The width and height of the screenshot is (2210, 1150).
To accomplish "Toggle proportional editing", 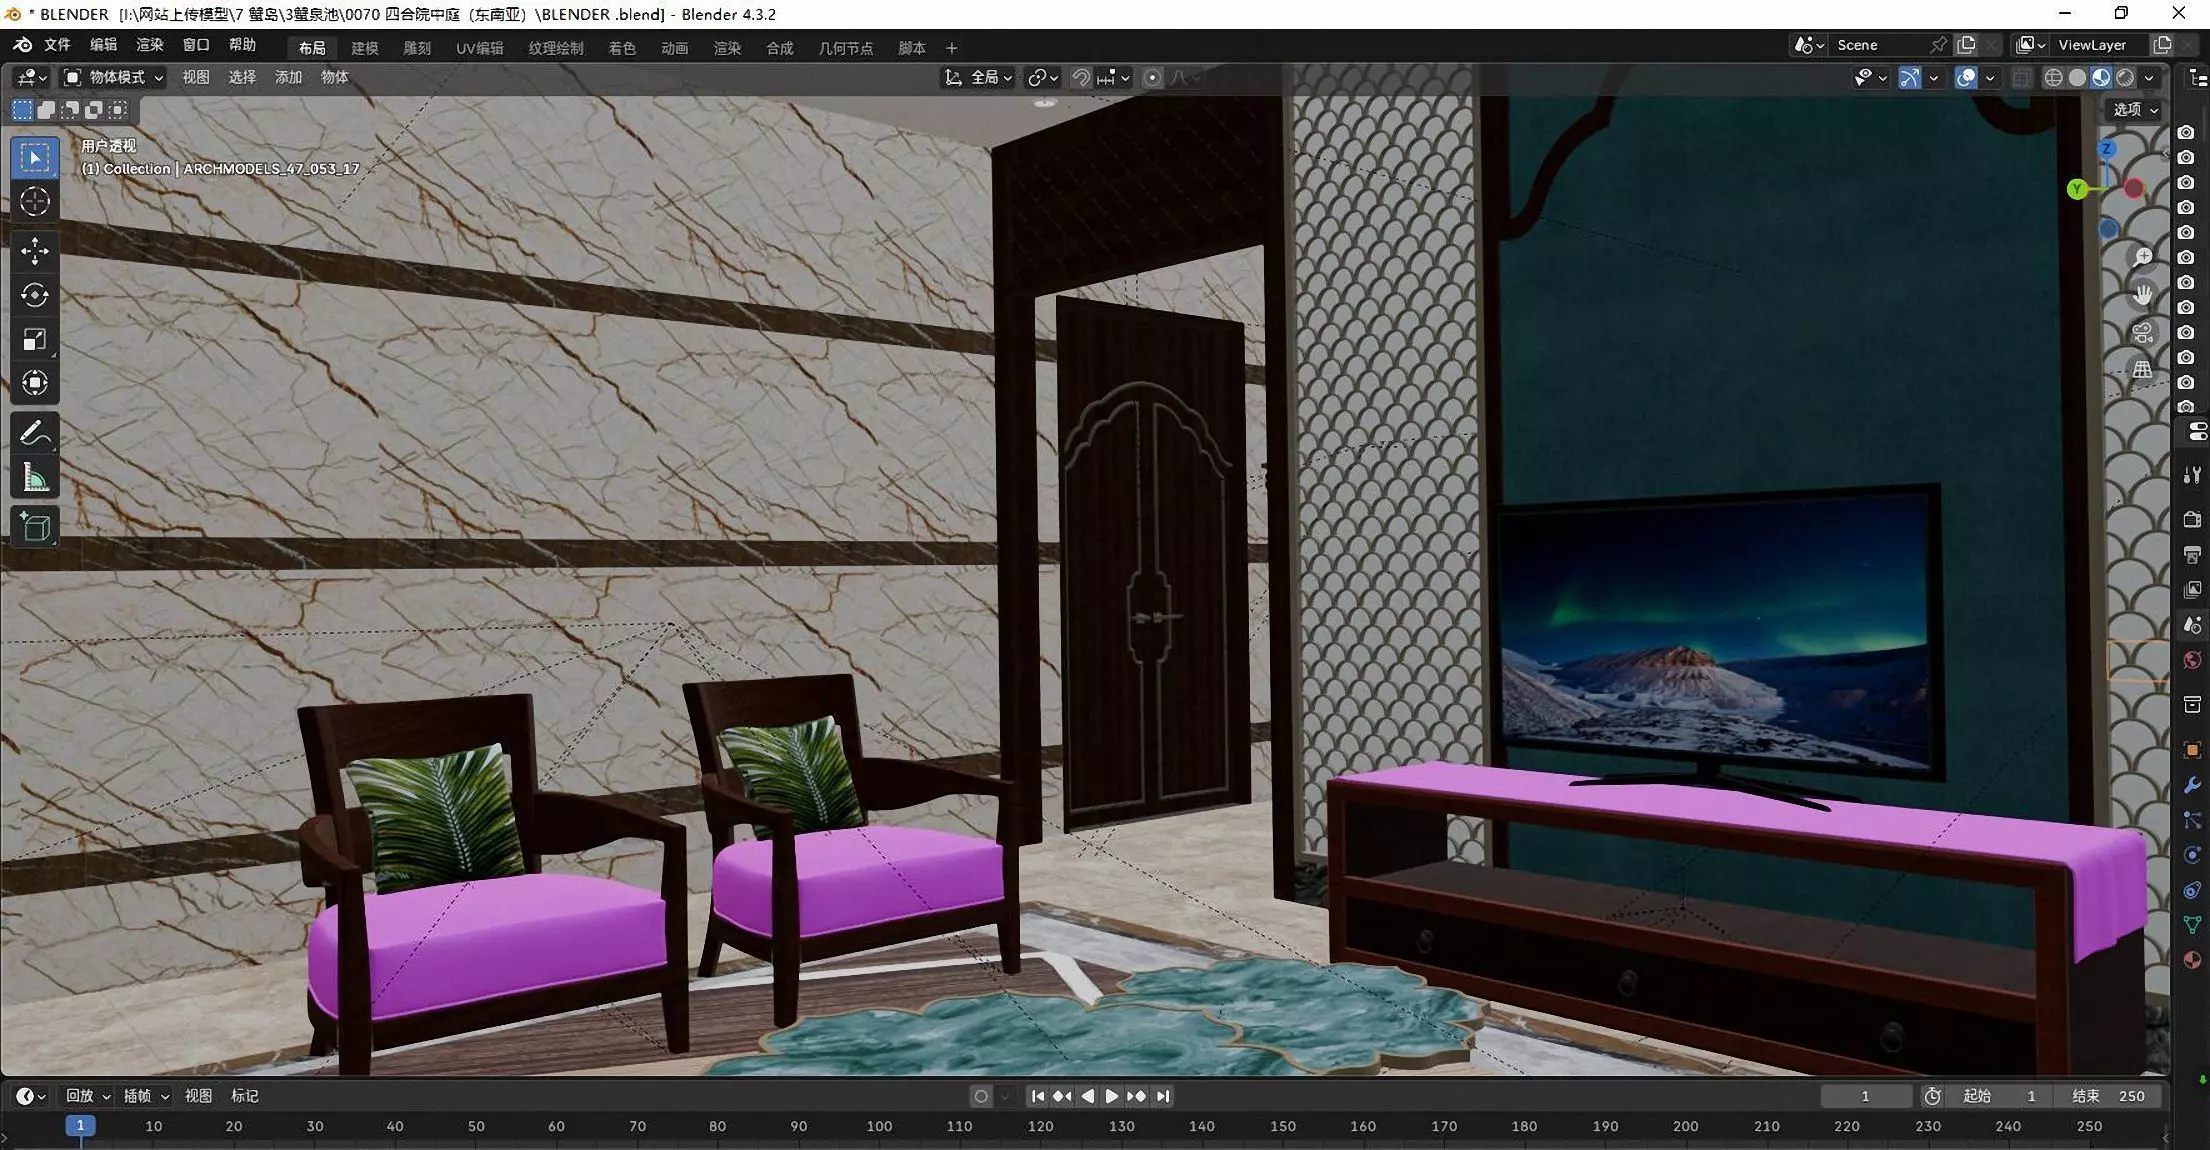I will tap(1152, 77).
